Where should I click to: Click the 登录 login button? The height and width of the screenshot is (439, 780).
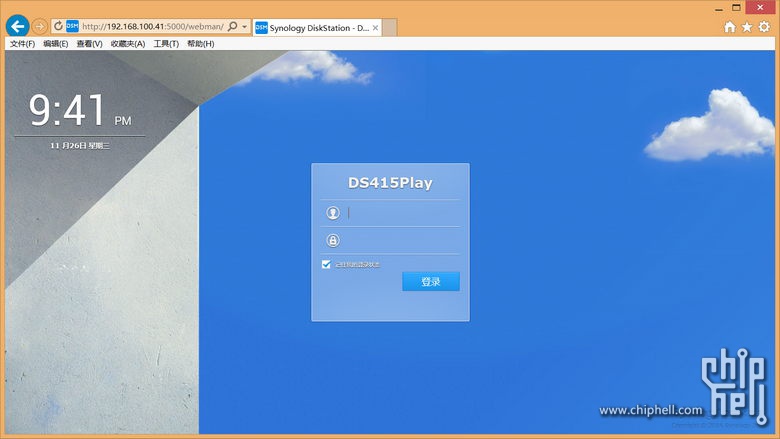click(x=431, y=282)
